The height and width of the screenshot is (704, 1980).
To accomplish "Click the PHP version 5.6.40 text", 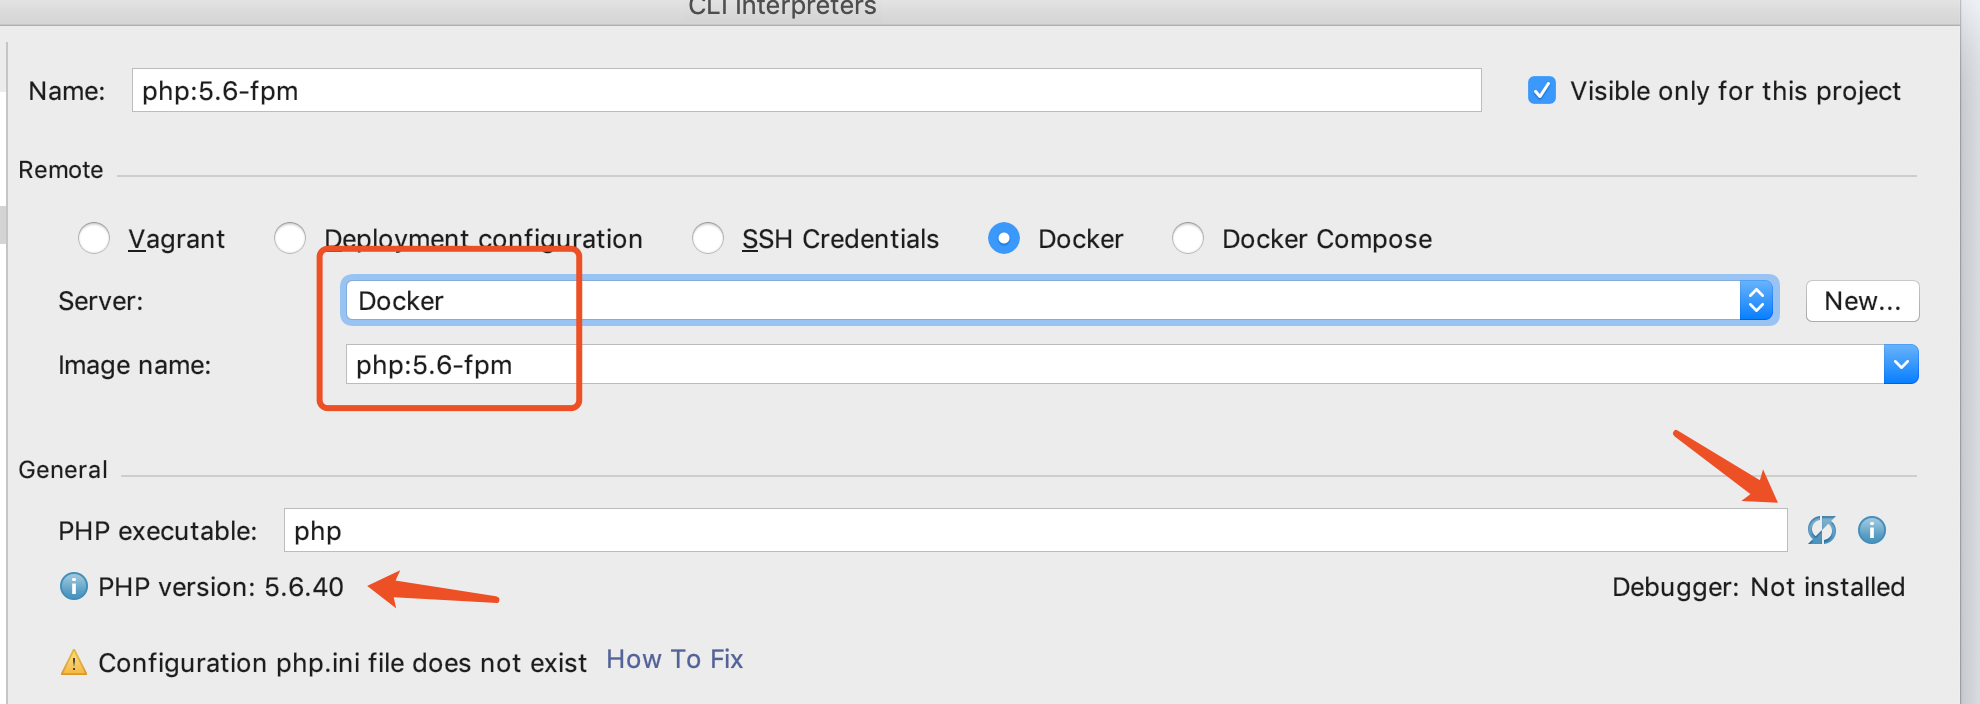I will pyautogui.click(x=221, y=587).
